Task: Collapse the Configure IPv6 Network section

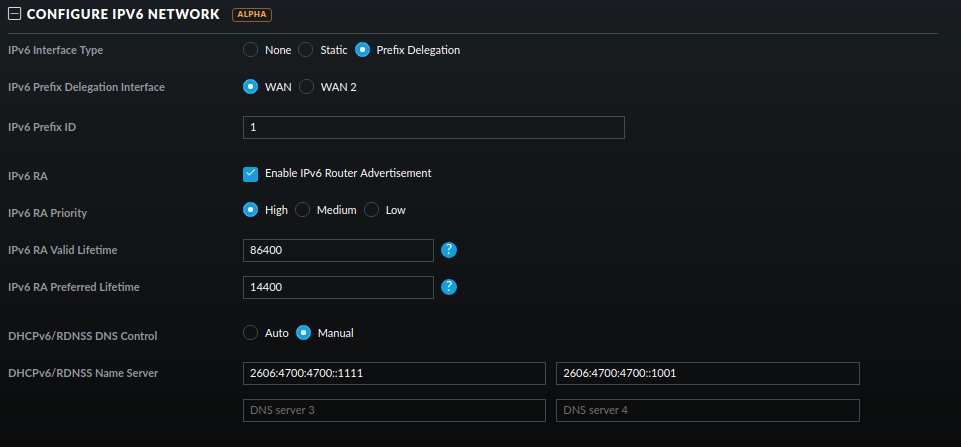Action: click(15, 15)
